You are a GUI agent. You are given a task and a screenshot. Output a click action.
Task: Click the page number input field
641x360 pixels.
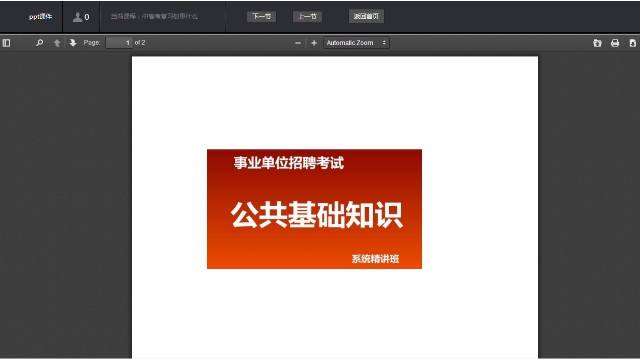tap(119, 42)
